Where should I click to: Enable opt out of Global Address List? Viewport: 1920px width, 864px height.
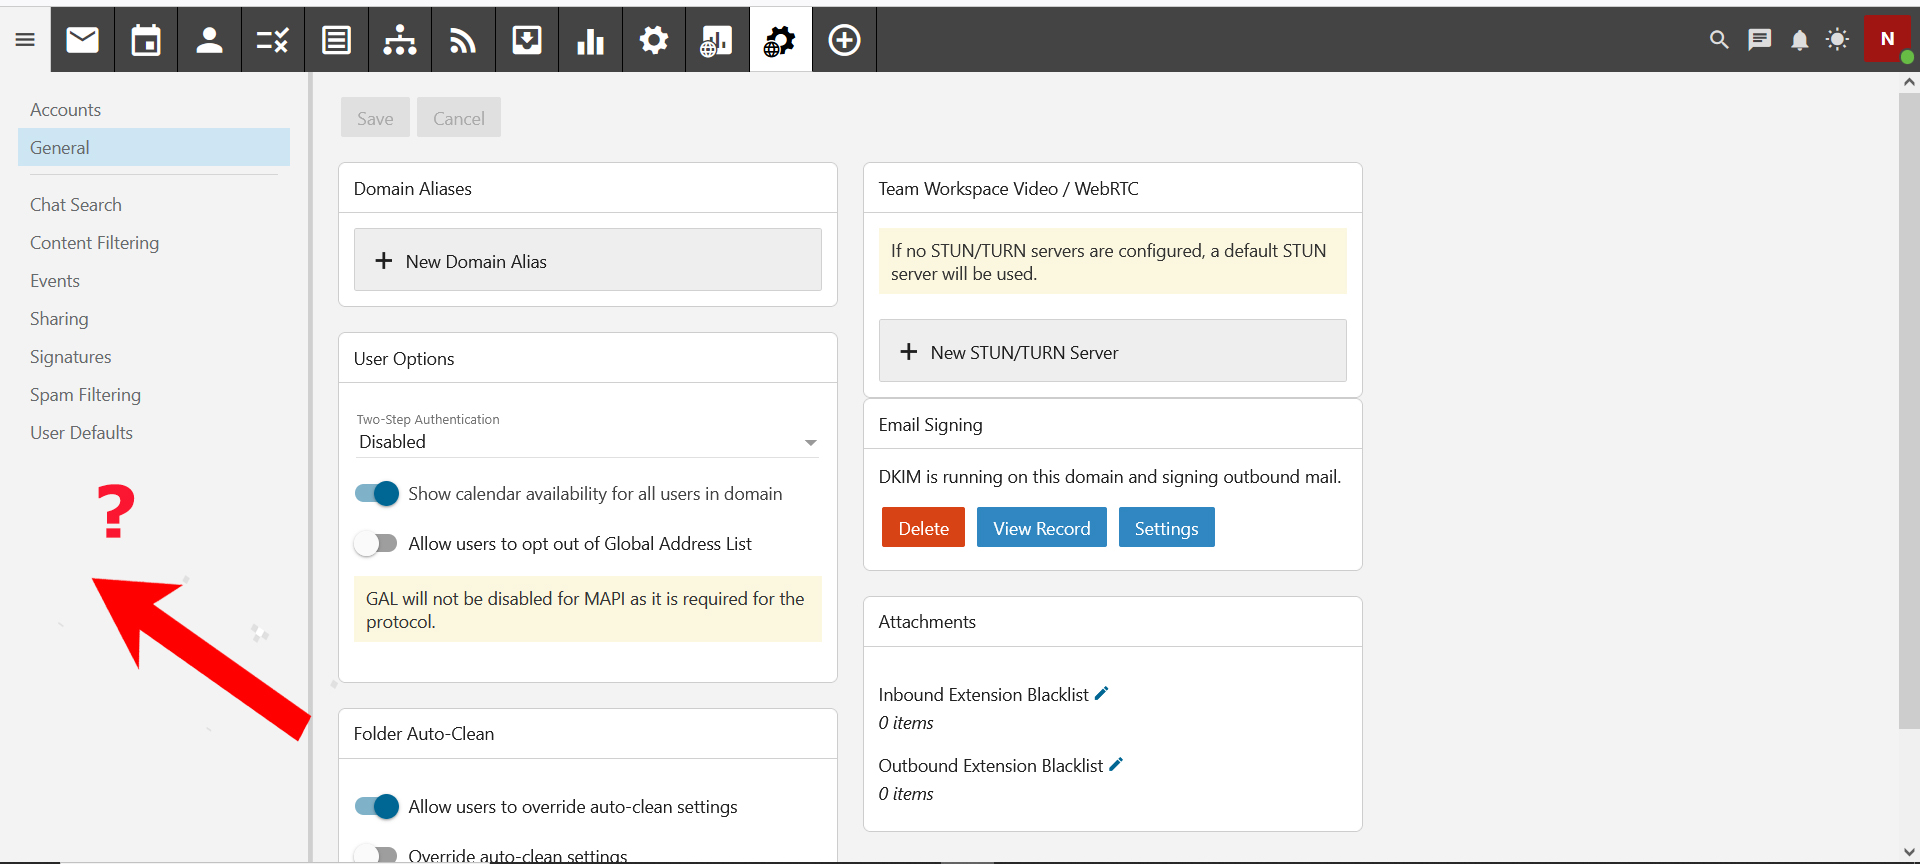point(377,544)
